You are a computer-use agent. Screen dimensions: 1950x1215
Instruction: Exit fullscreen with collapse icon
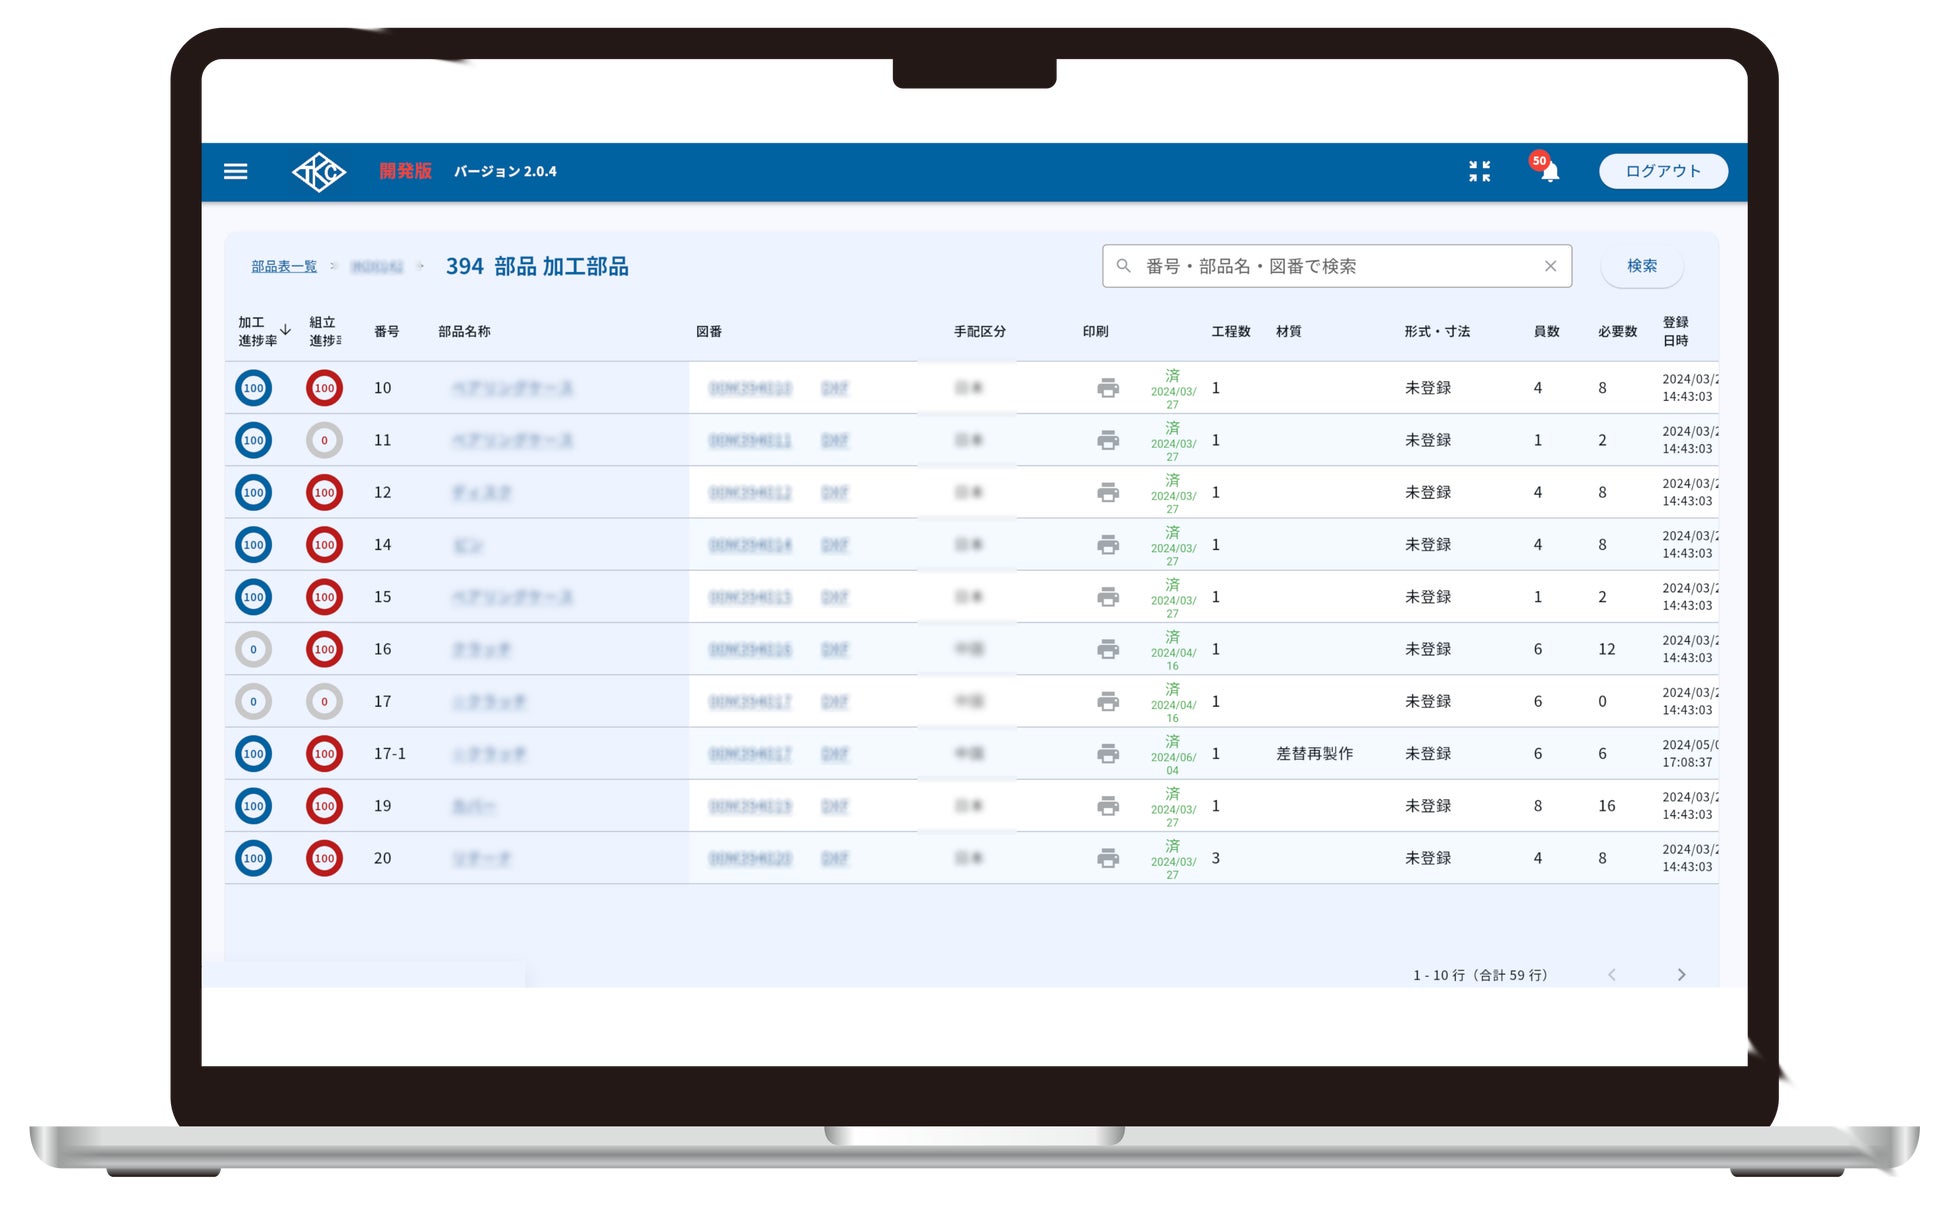pyautogui.click(x=1479, y=171)
